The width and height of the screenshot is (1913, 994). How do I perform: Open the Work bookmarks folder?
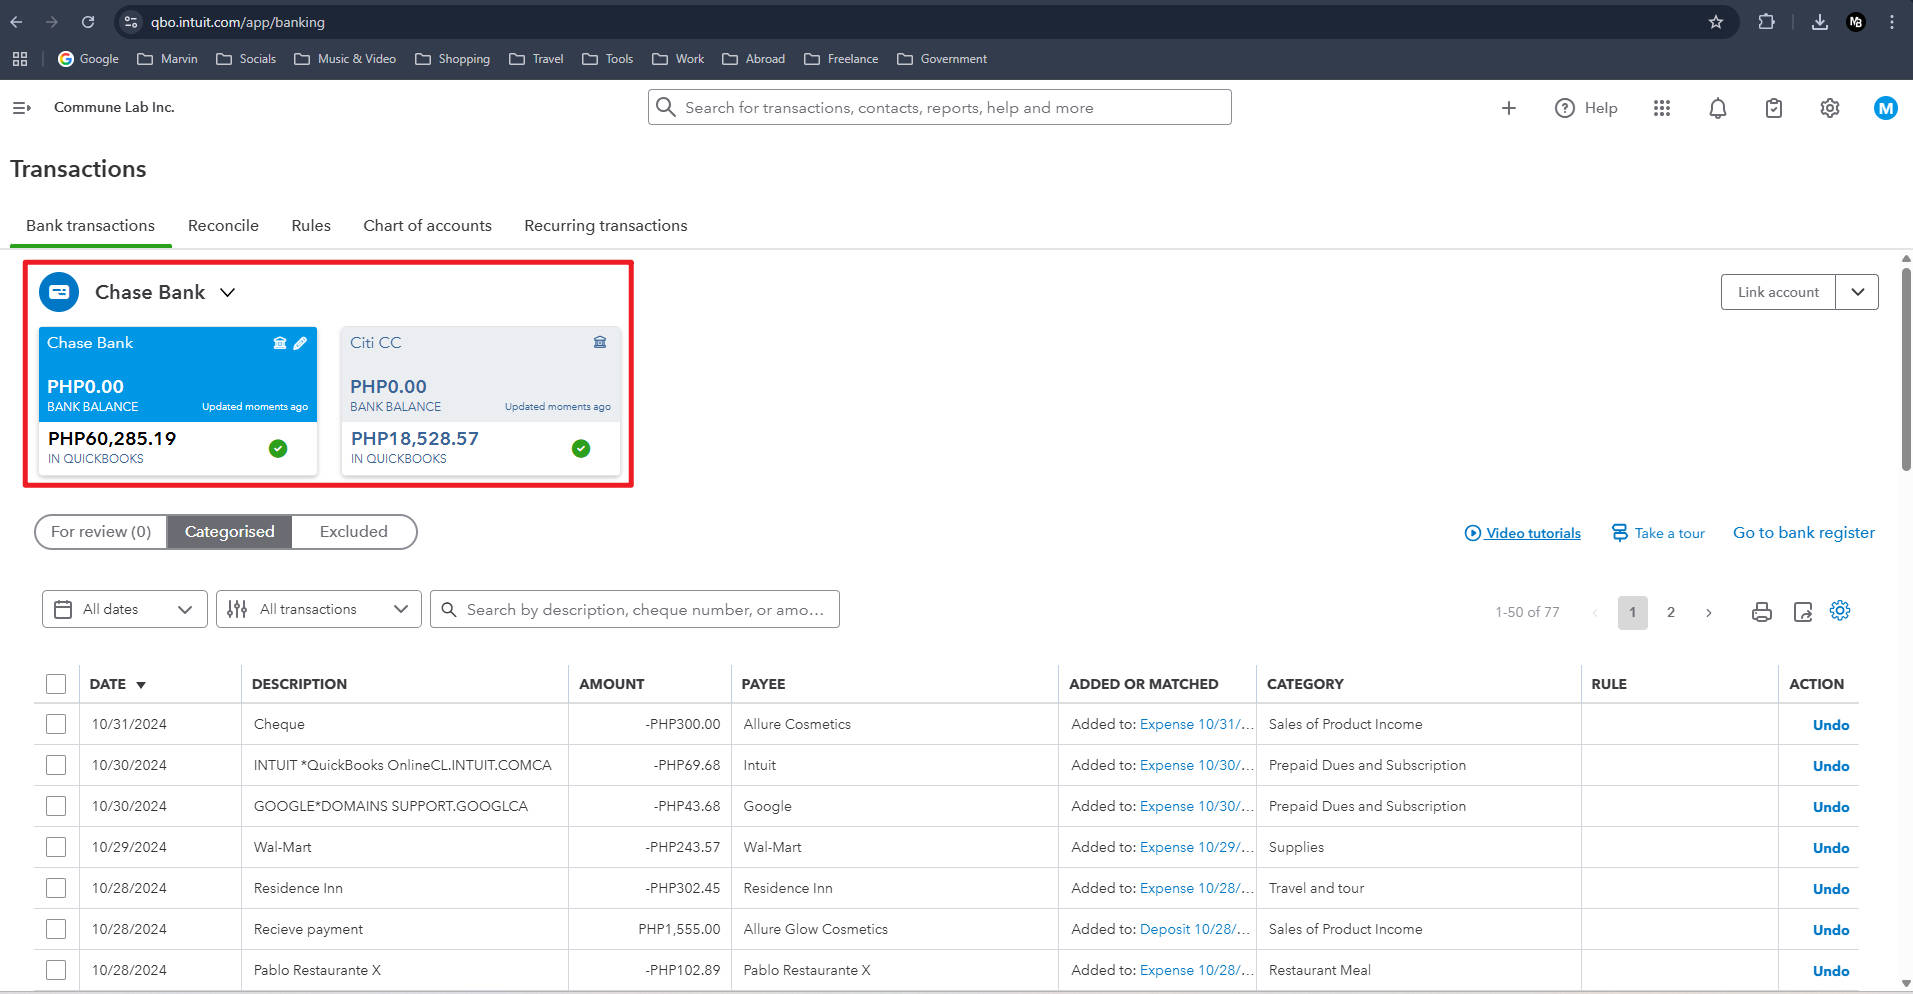coord(678,59)
